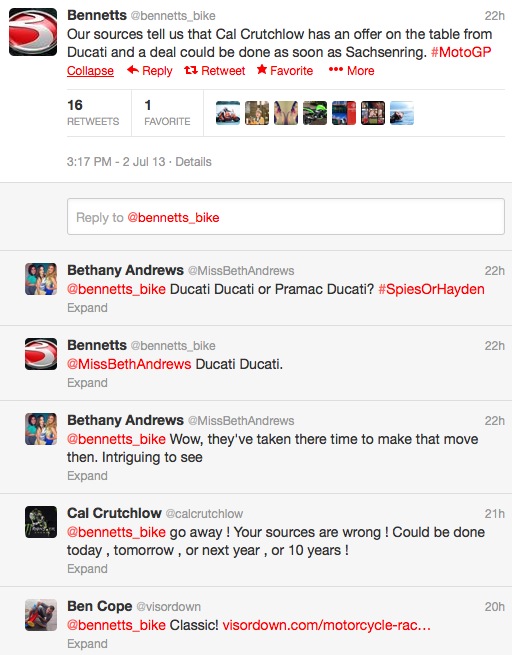View the 16 retweets list
Image resolution: width=512 pixels, height=655 pixels.
(93, 113)
